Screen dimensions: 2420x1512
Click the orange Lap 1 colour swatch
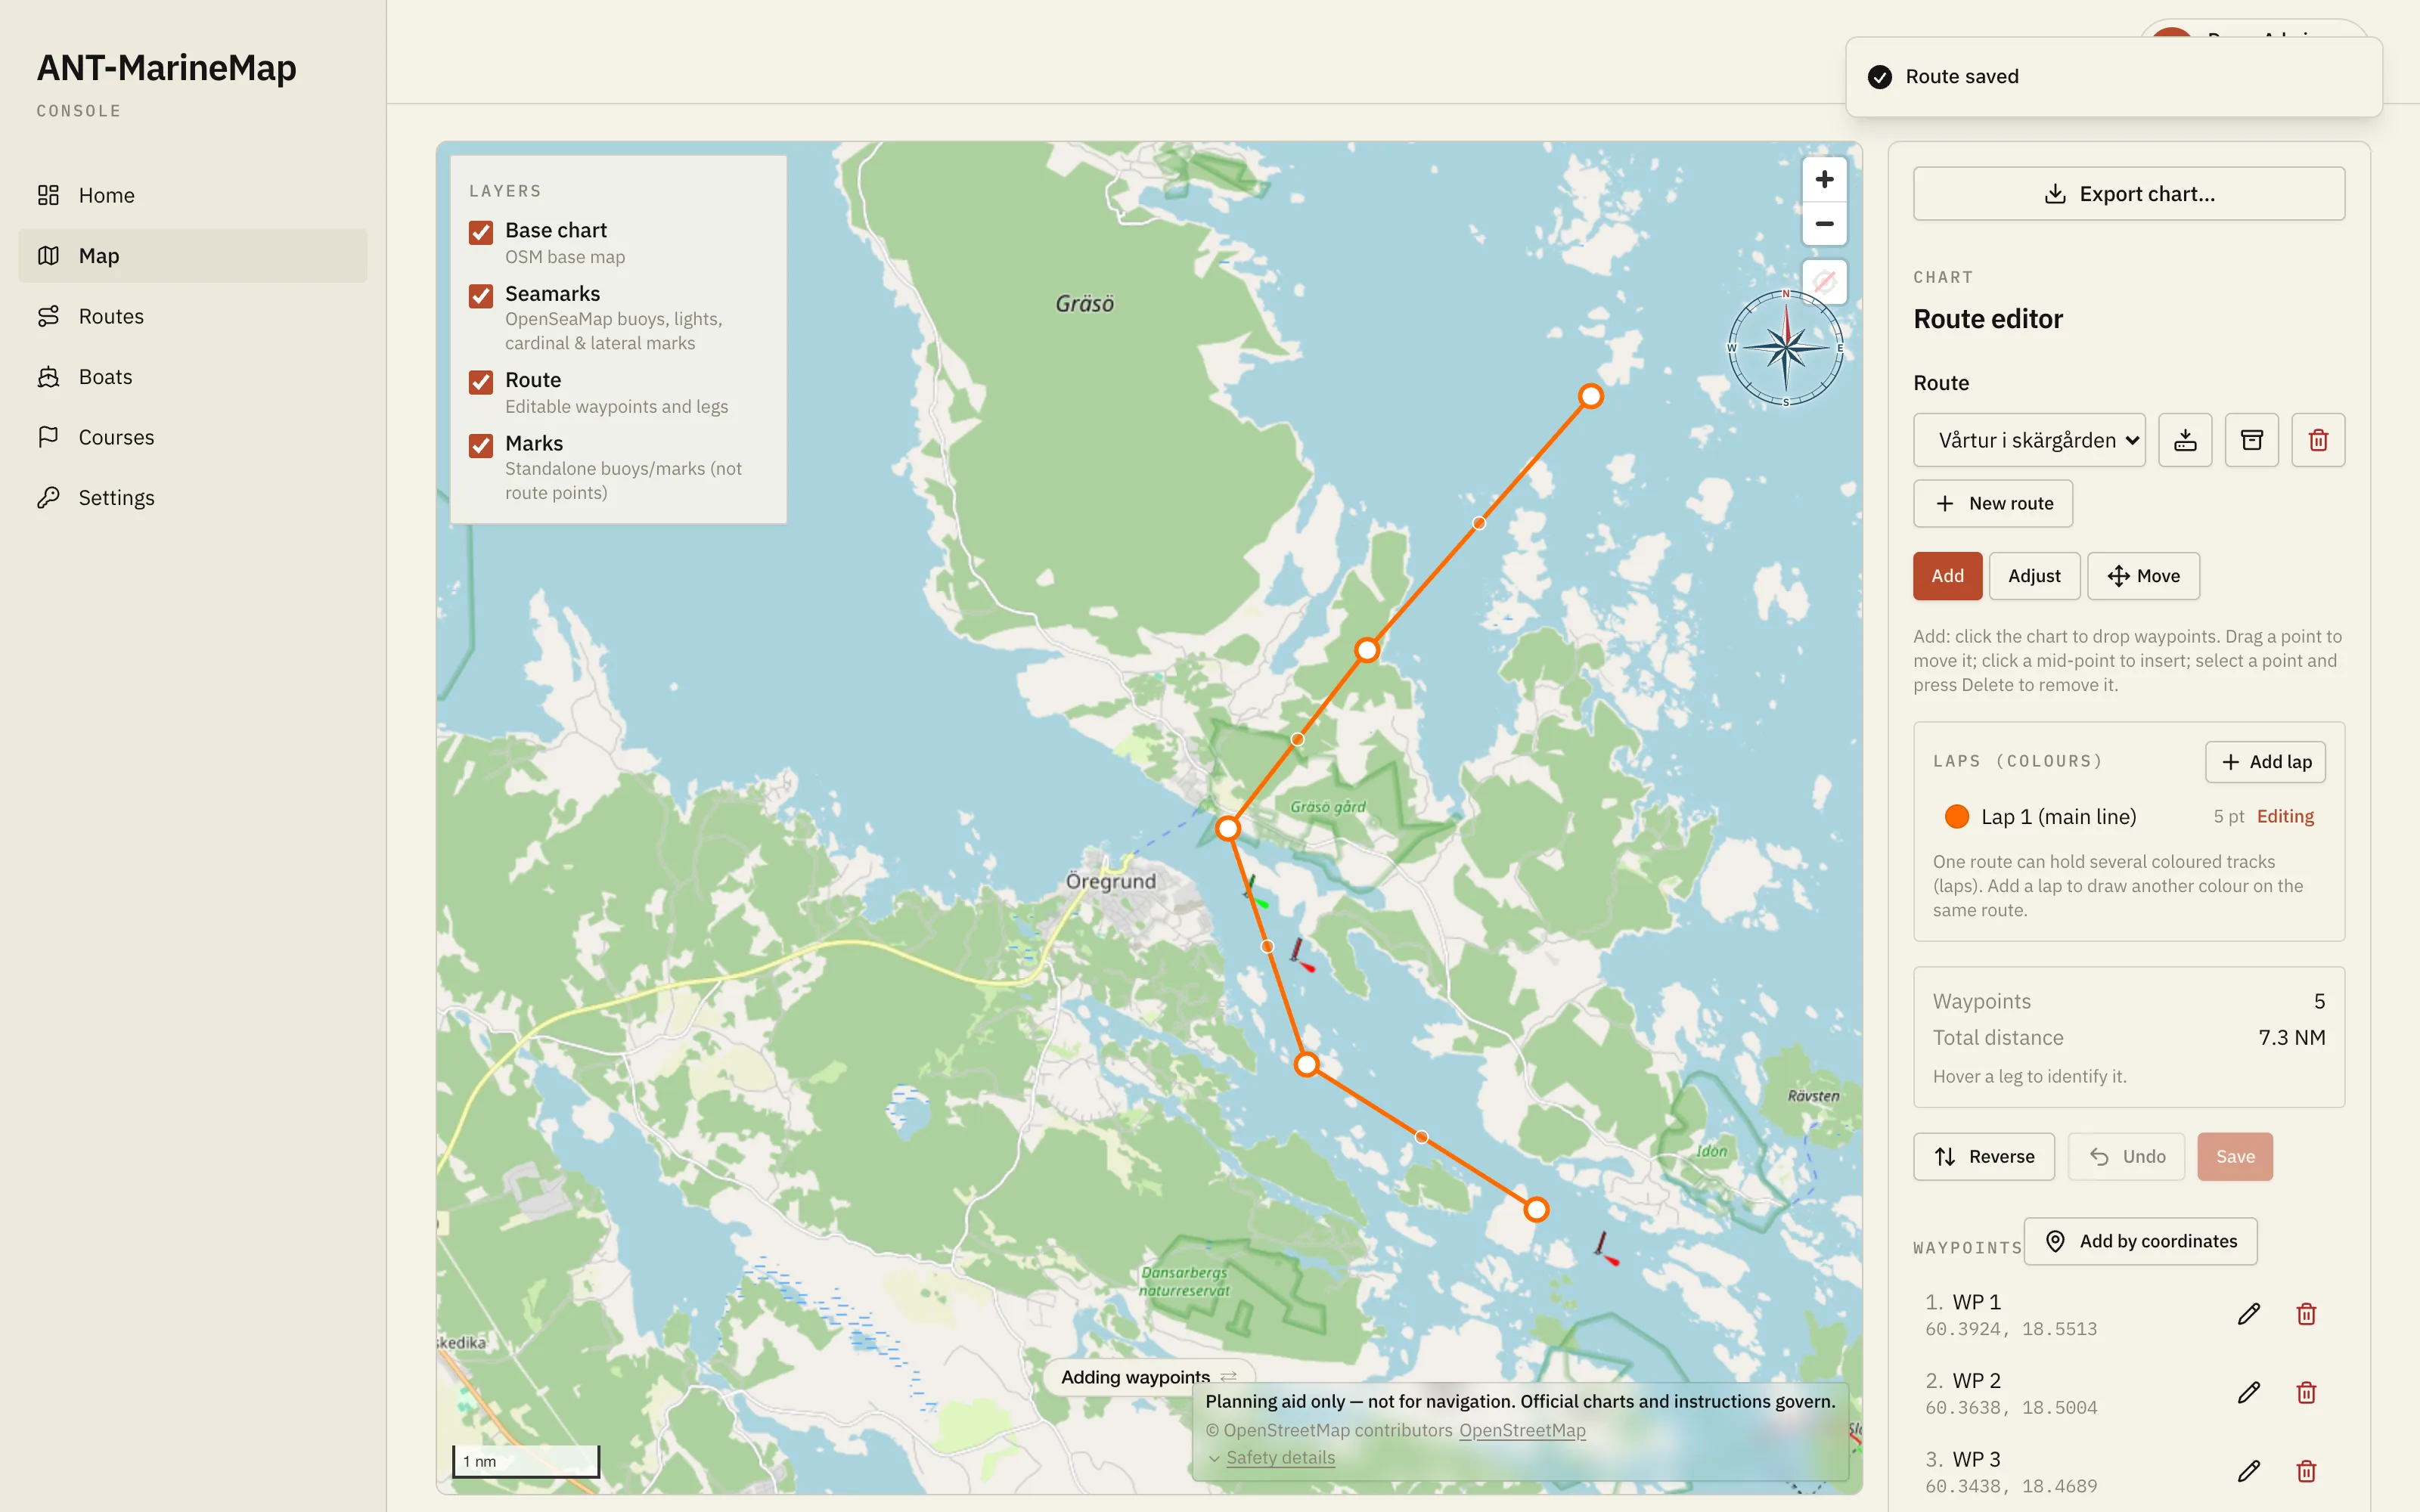(1956, 817)
